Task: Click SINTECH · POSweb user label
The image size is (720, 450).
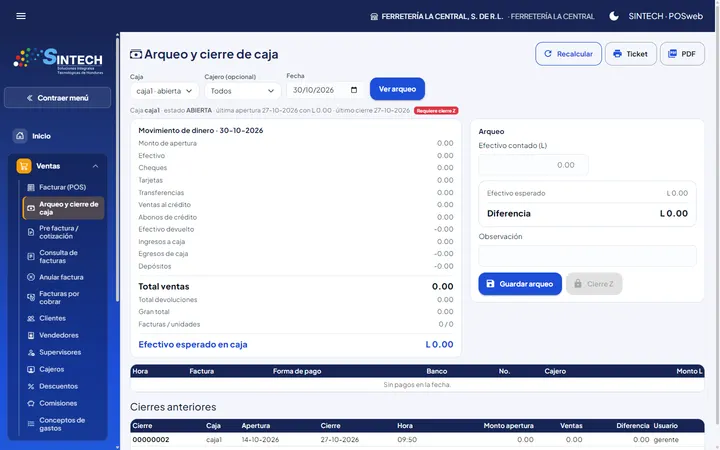Action: click(665, 16)
